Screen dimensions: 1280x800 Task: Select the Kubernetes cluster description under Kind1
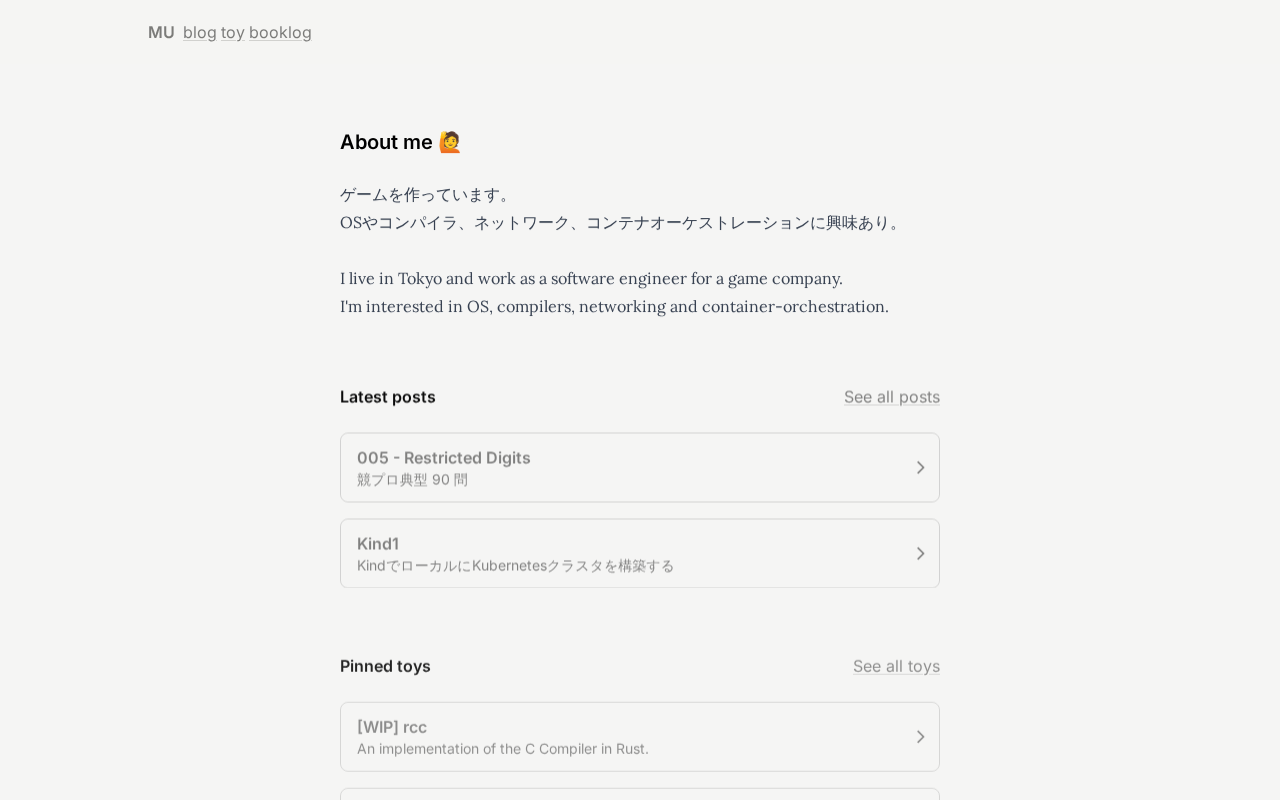[x=516, y=566]
